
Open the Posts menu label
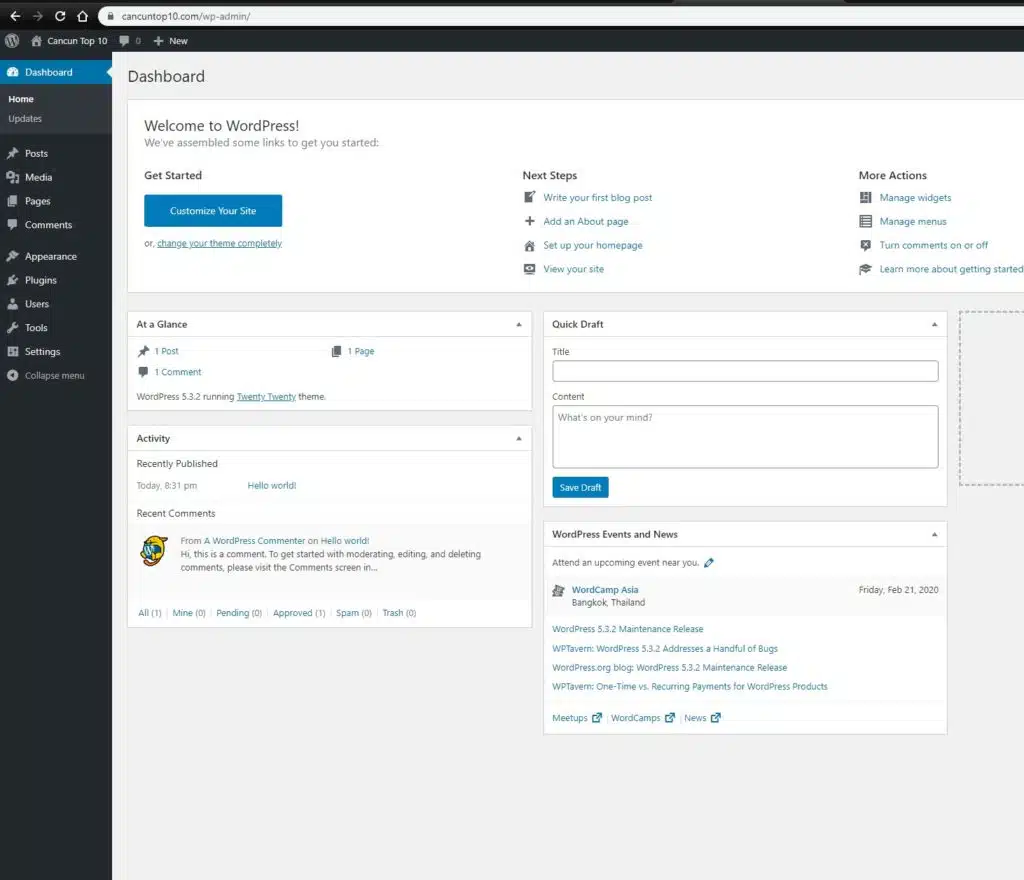tap(37, 153)
